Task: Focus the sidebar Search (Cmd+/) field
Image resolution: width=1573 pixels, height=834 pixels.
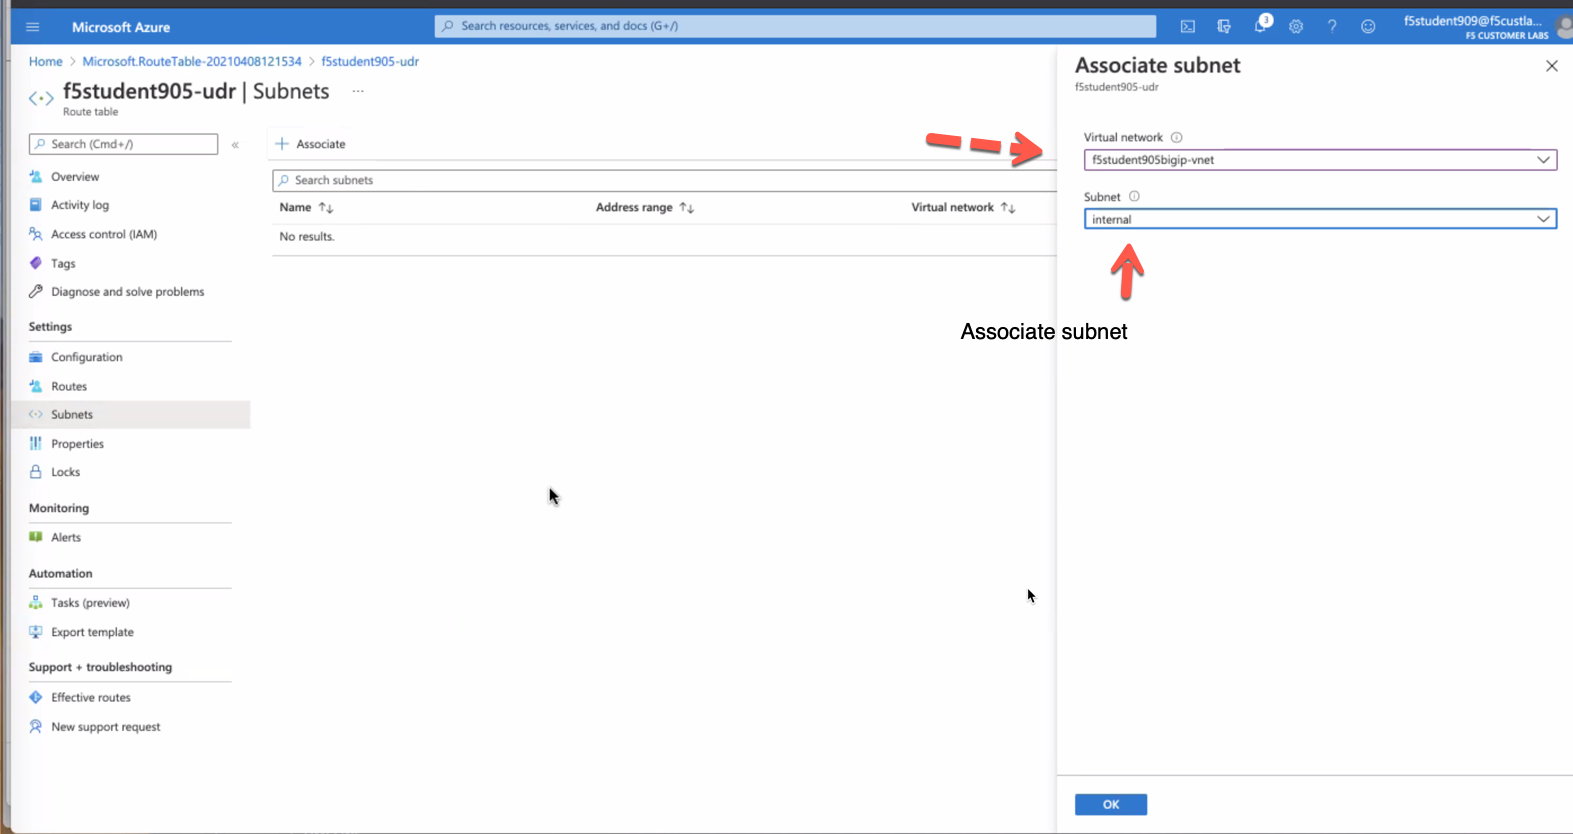Action: tap(123, 144)
